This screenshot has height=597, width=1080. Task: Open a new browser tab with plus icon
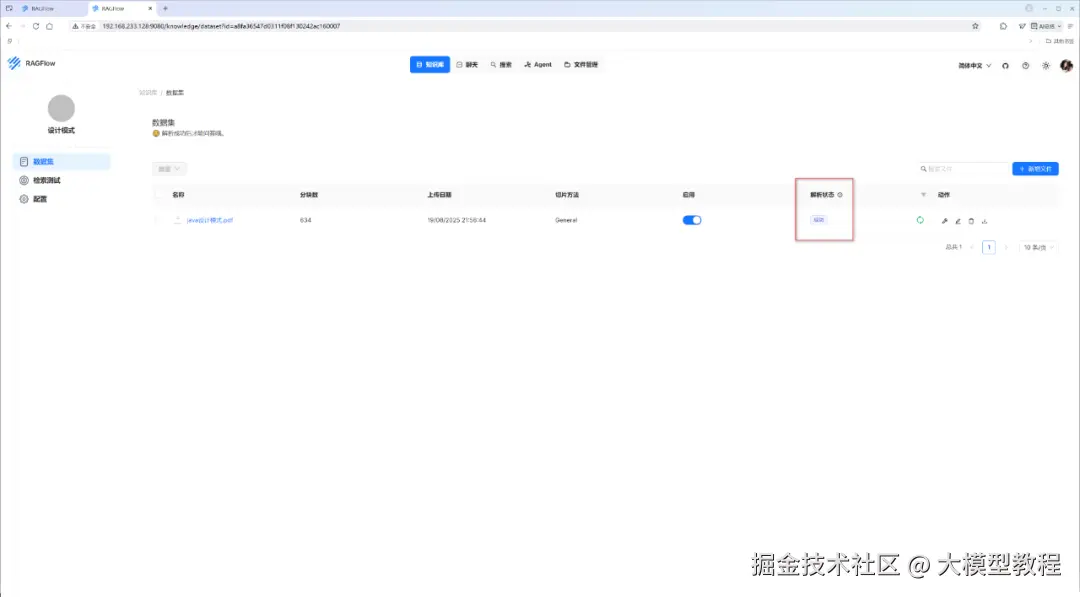[165, 8]
